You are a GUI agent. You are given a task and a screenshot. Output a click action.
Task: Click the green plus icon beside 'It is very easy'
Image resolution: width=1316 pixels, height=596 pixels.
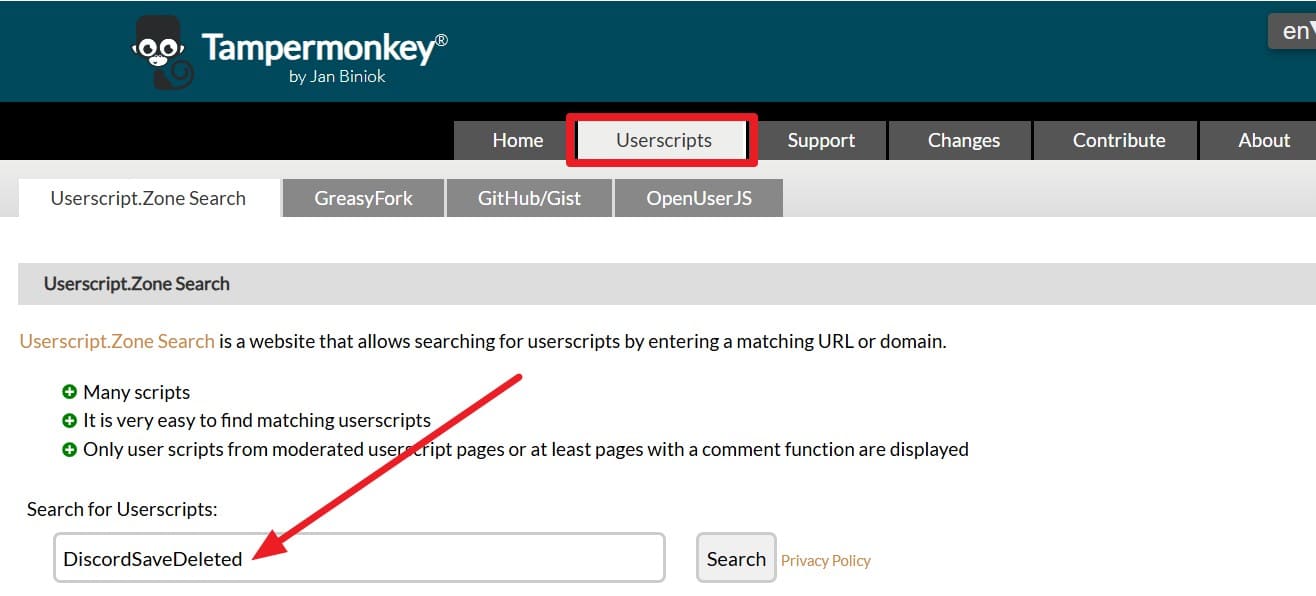(x=69, y=420)
